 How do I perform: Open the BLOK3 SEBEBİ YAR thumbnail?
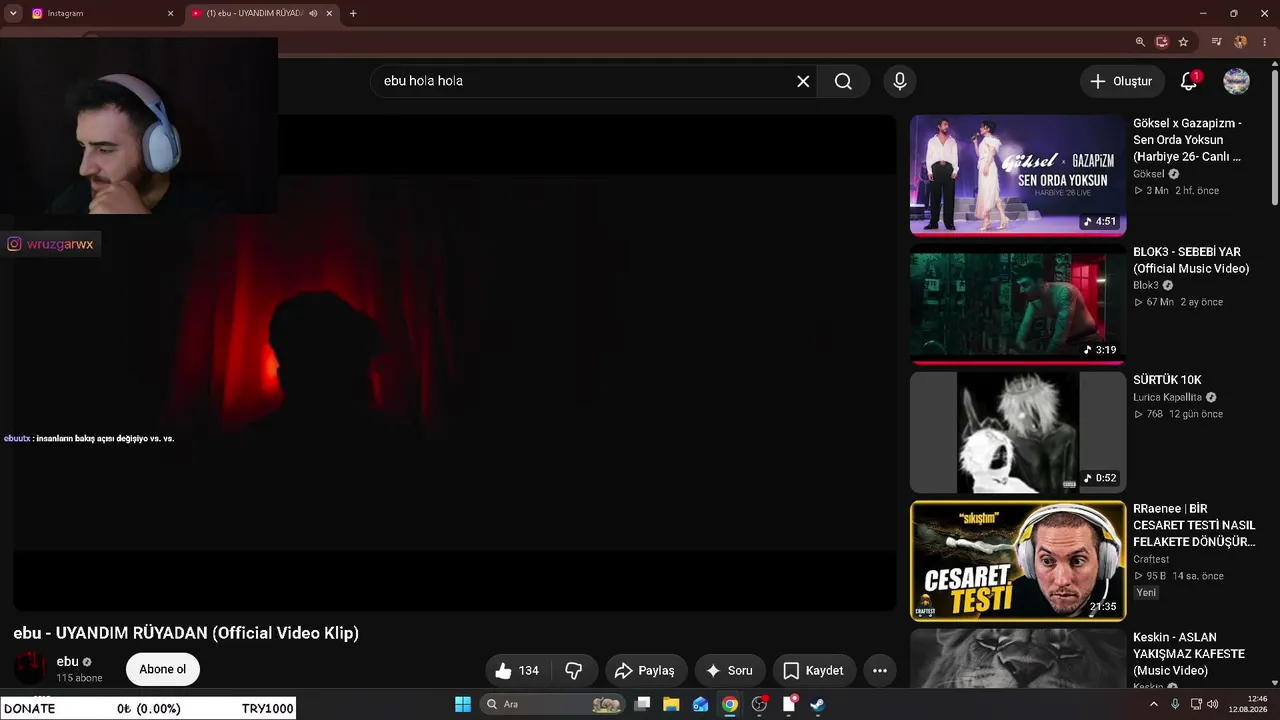(1018, 304)
